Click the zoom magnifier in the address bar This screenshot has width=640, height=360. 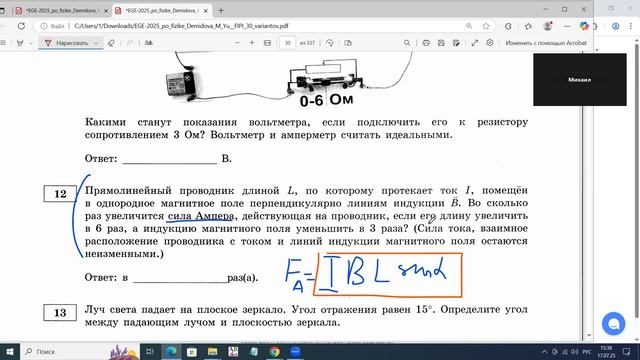(469, 26)
